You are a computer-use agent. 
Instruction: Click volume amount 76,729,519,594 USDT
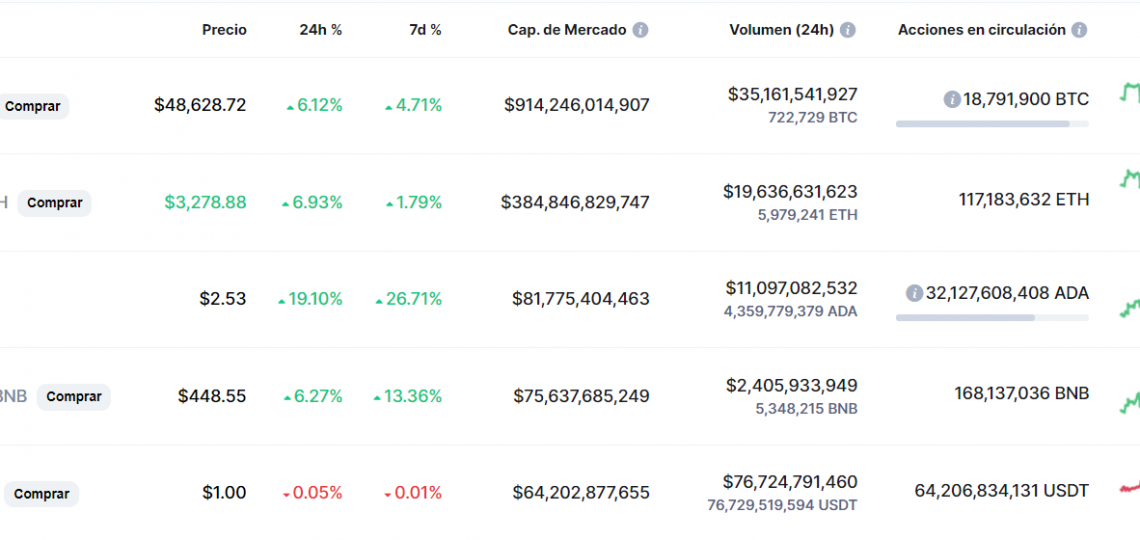tap(782, 504)
